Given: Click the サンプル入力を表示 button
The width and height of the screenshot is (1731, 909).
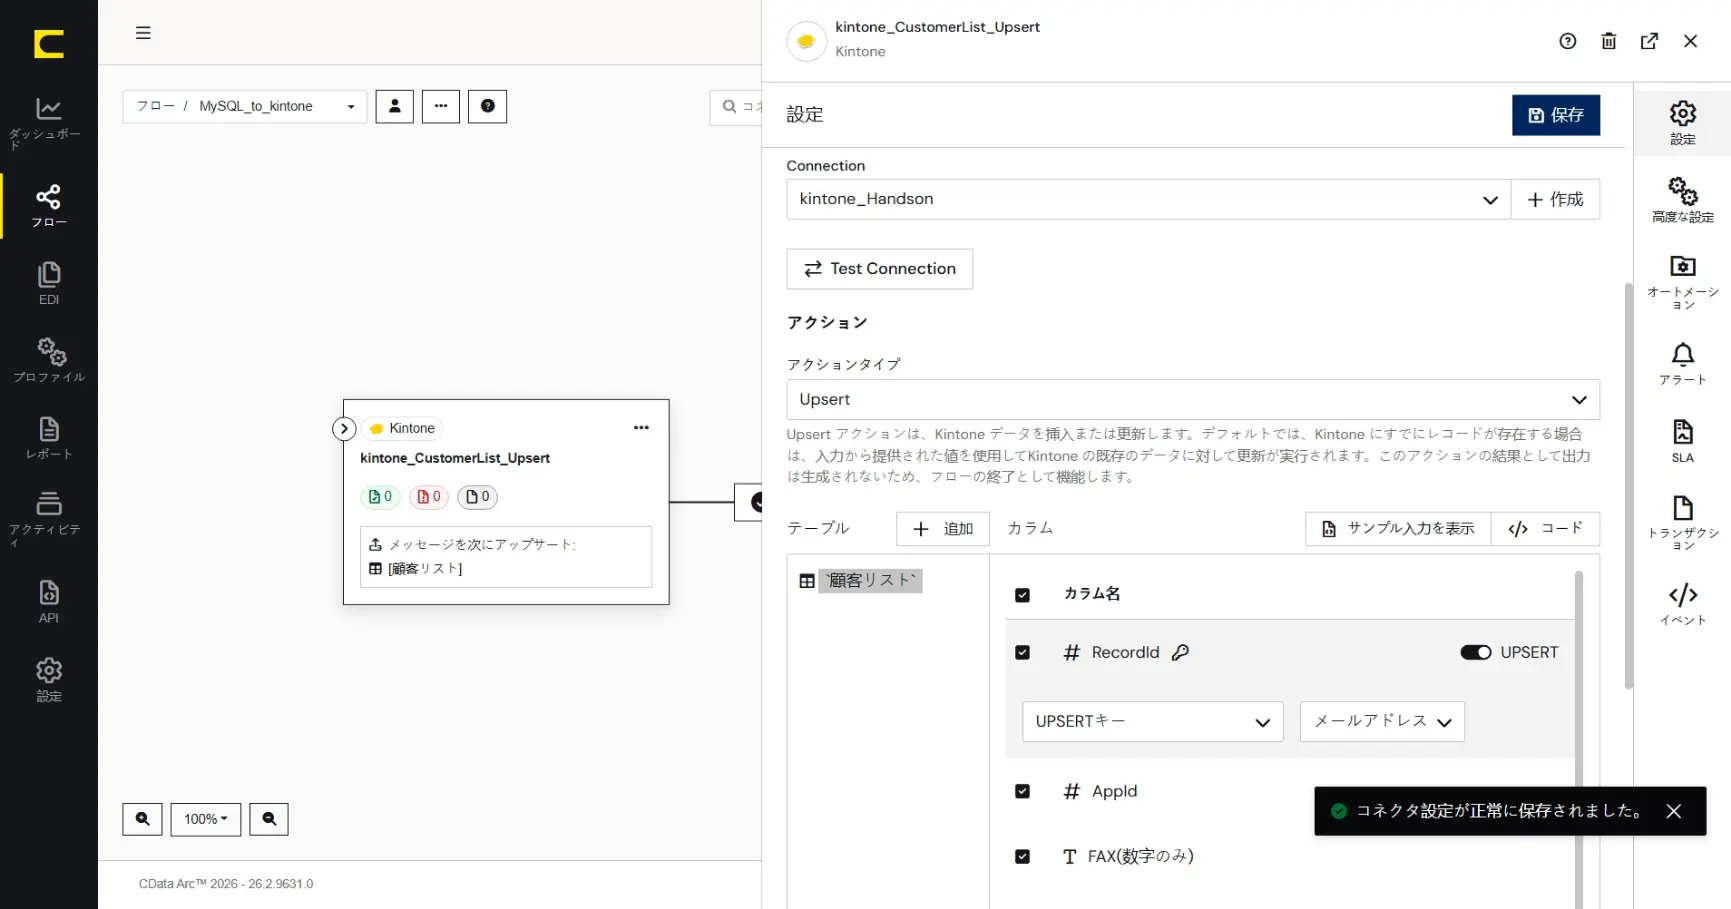Looking at the screenshot, I should pos(1398,529).
